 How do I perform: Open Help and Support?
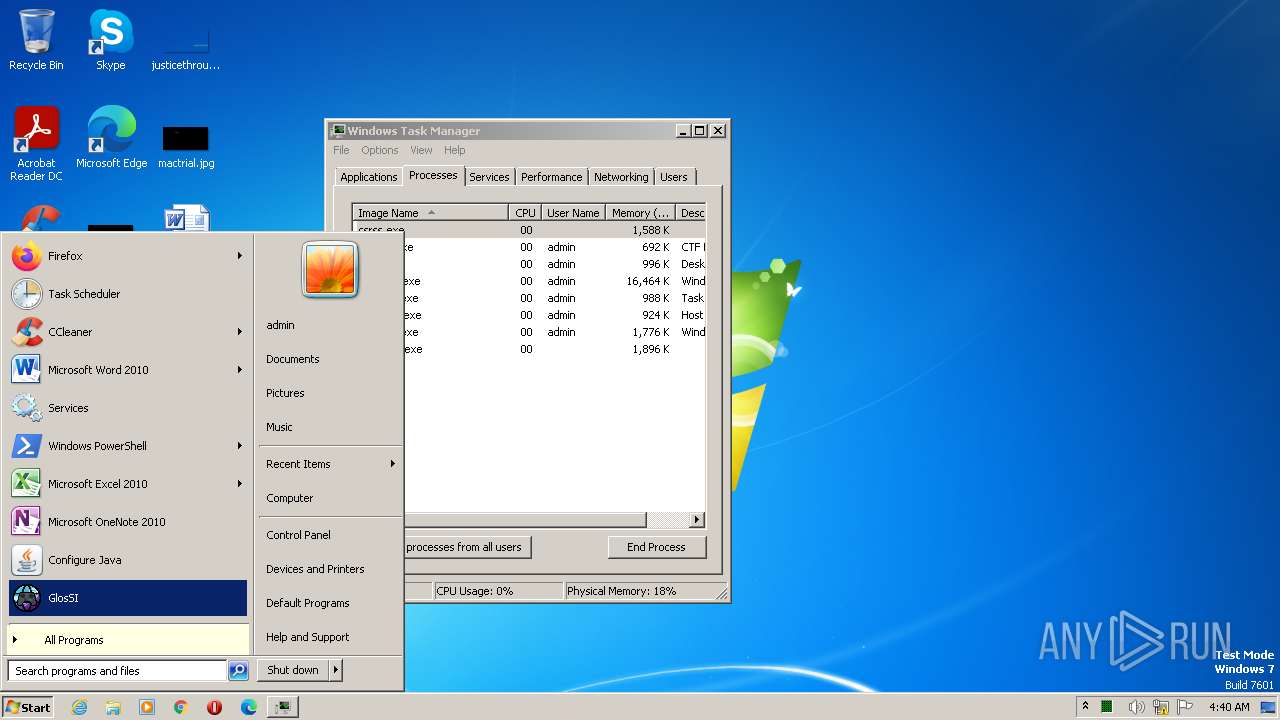pyautogui.click(x=330, y=637)
